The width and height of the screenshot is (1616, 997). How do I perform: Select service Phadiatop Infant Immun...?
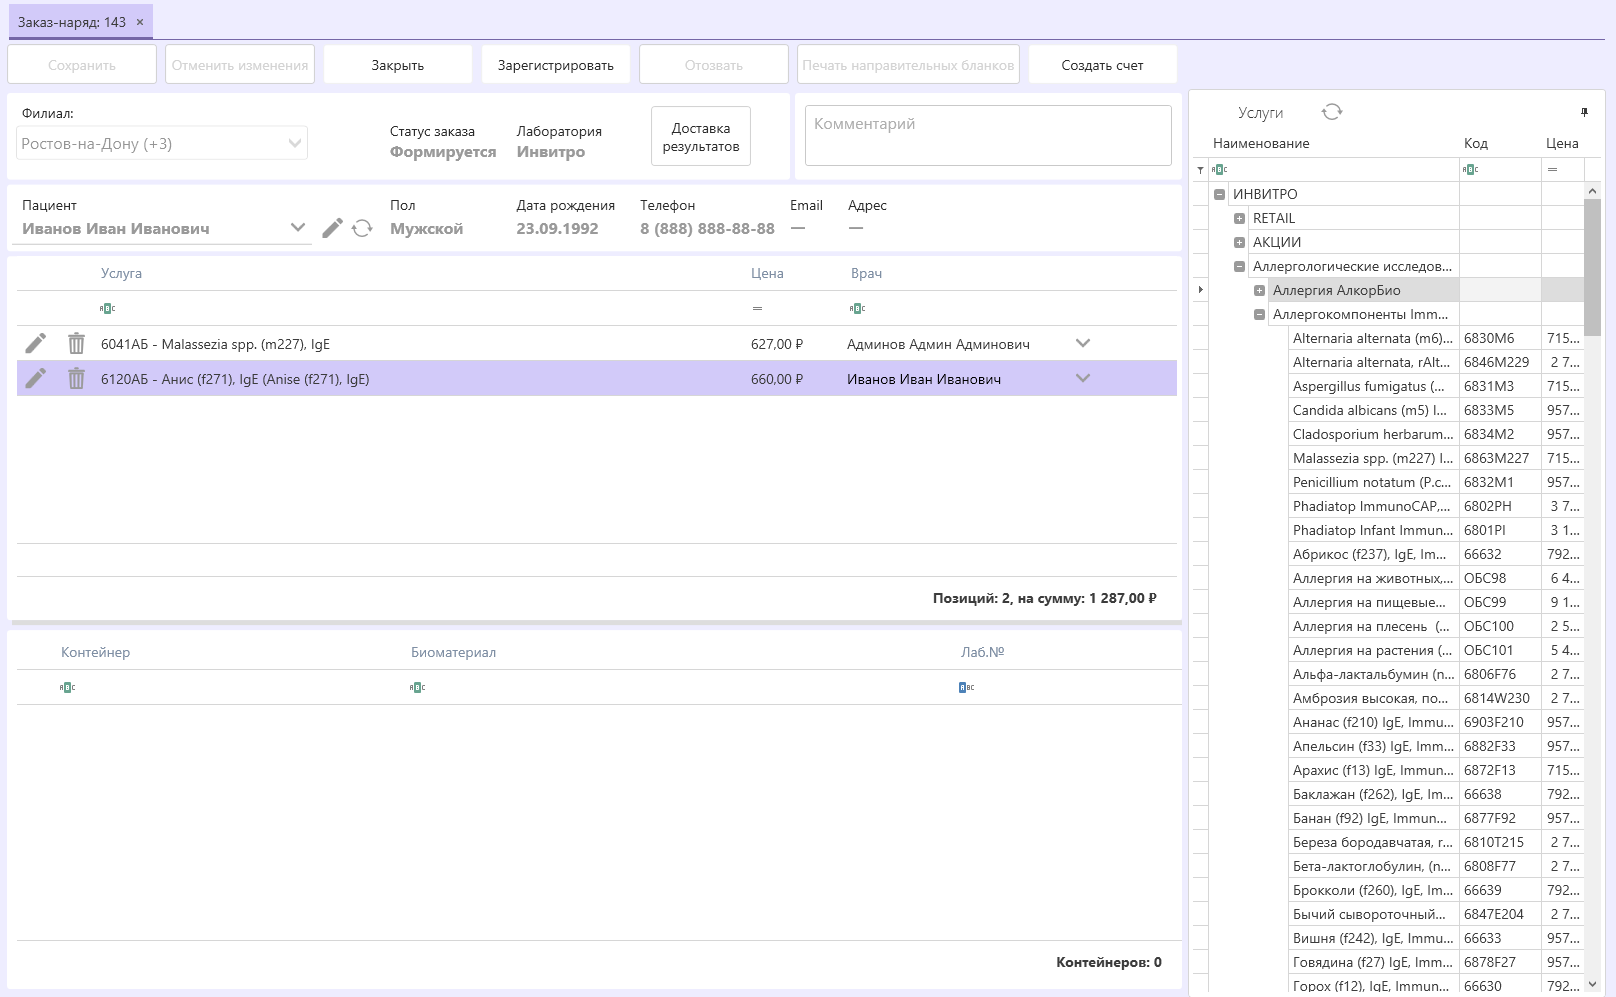click(x=1372, y=530)
